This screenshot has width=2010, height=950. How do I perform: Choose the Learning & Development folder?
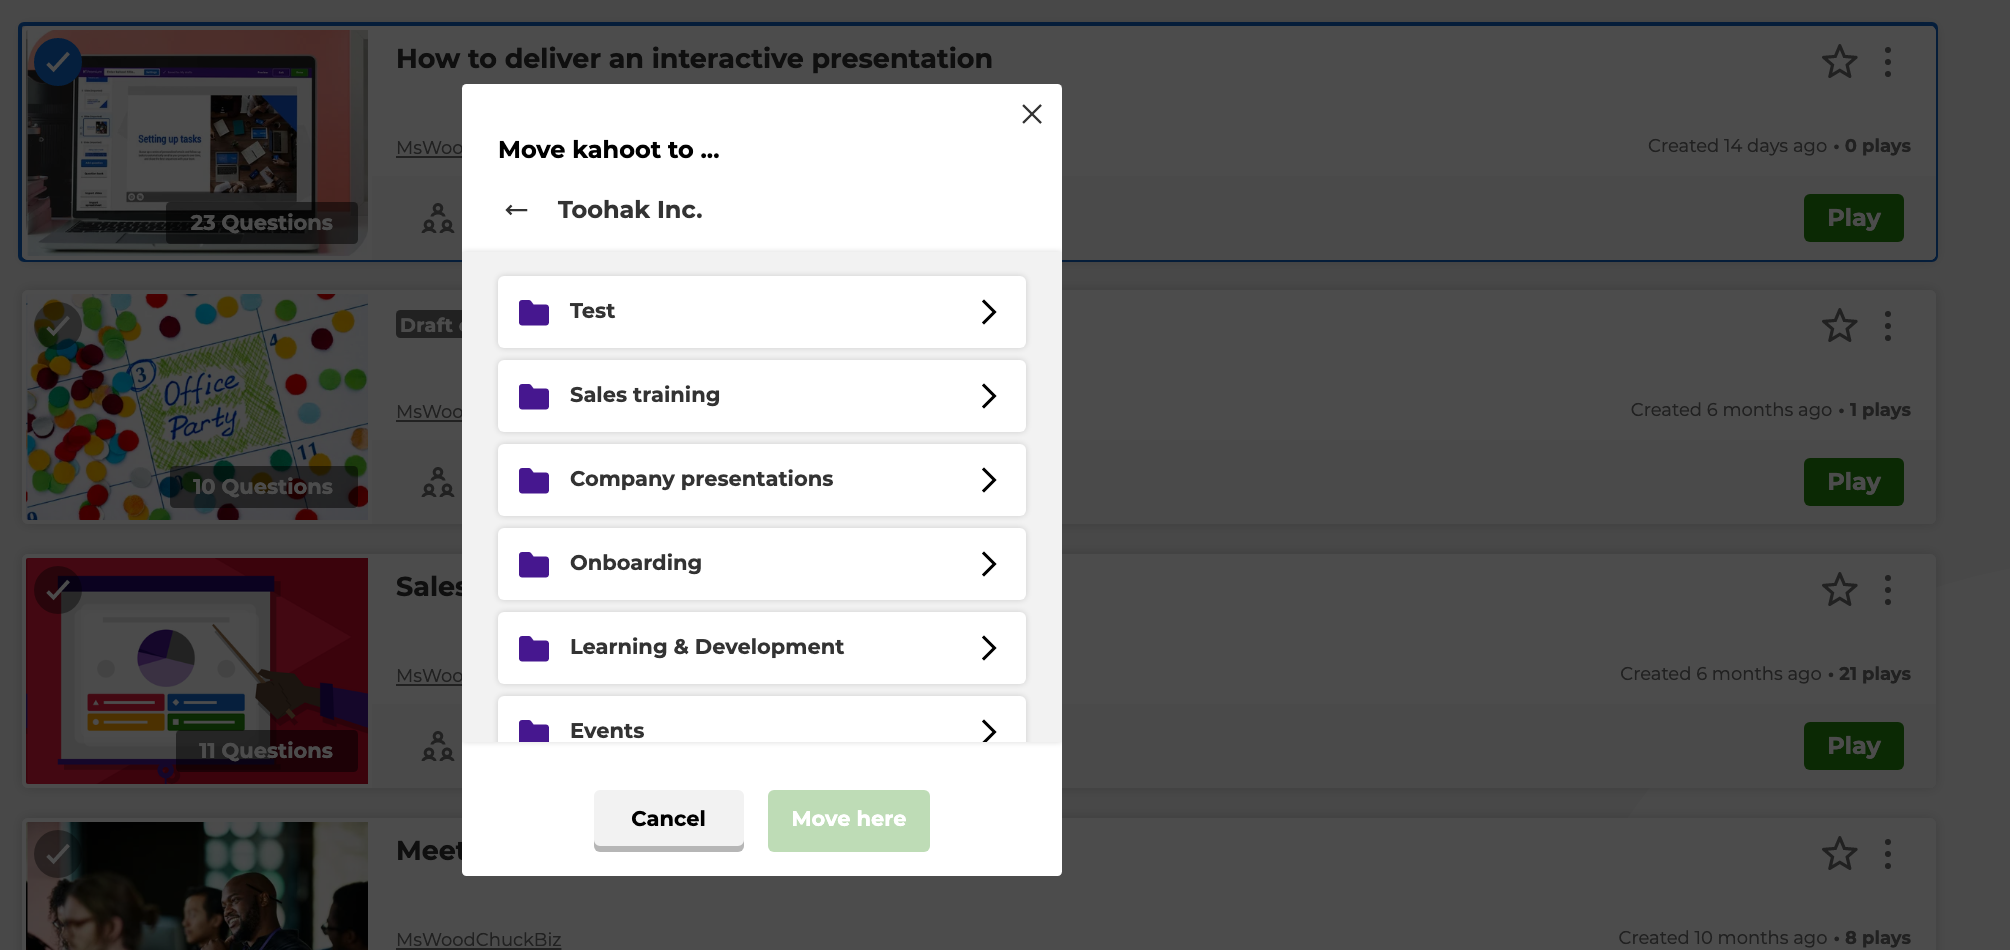pos(762,648)
